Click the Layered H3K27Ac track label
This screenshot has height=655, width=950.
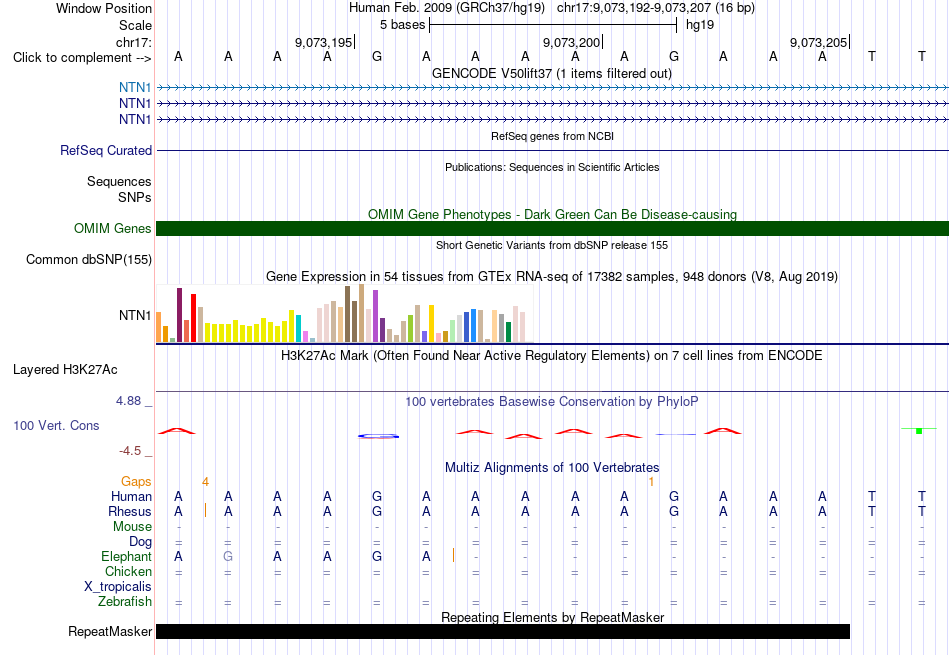(x=65, y=370)
